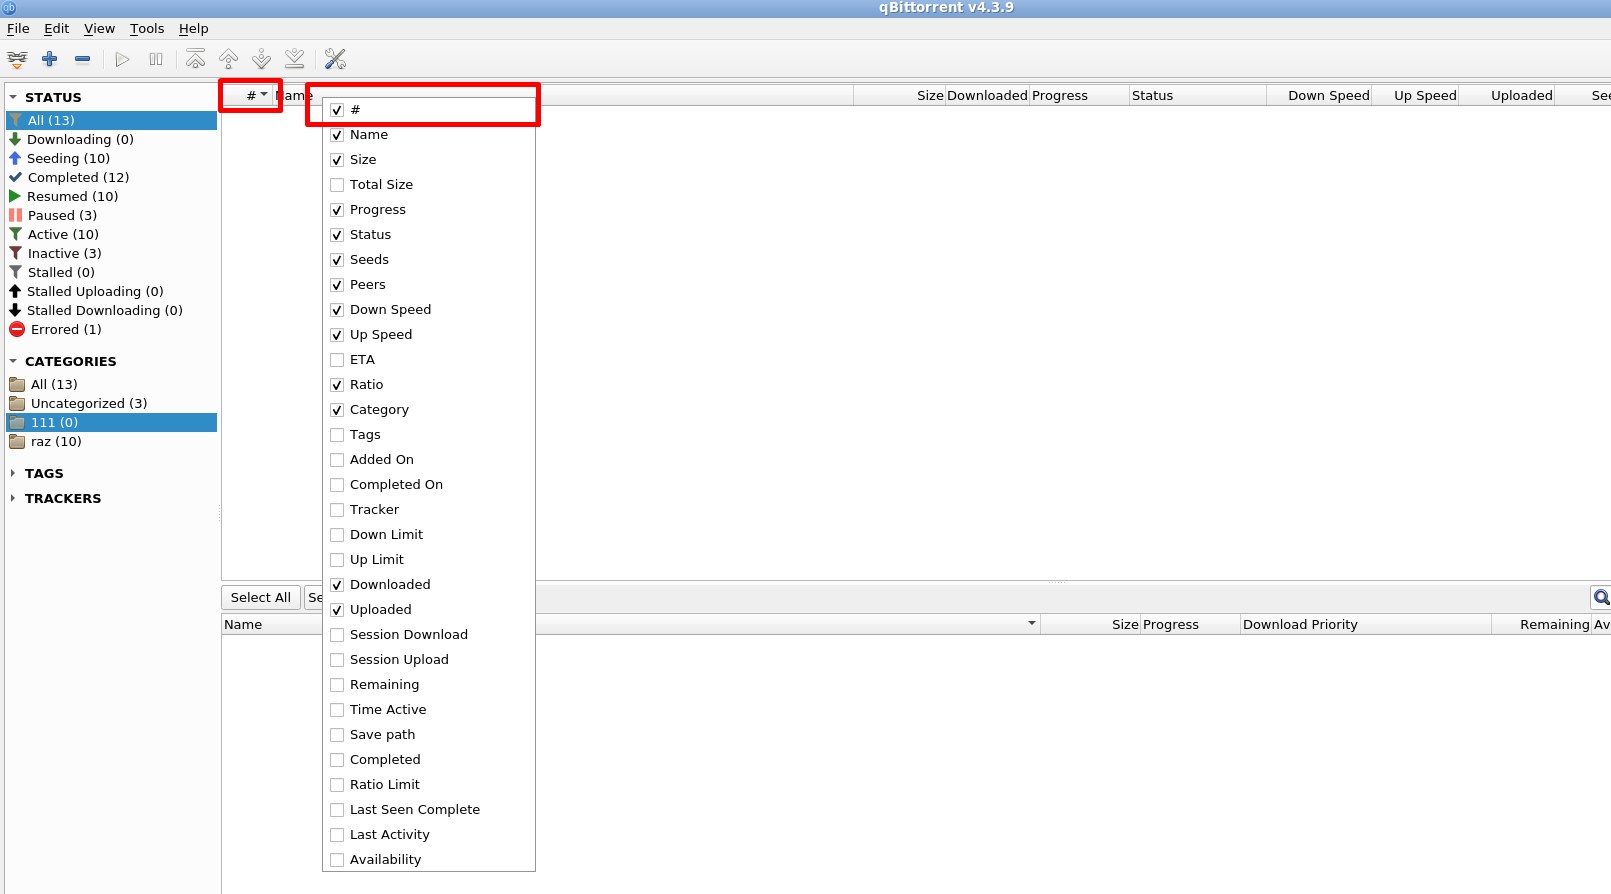Open the View menu
The width and height of the screenshot is (1611, 894).
pyautogui.click(x=99, y=28)
